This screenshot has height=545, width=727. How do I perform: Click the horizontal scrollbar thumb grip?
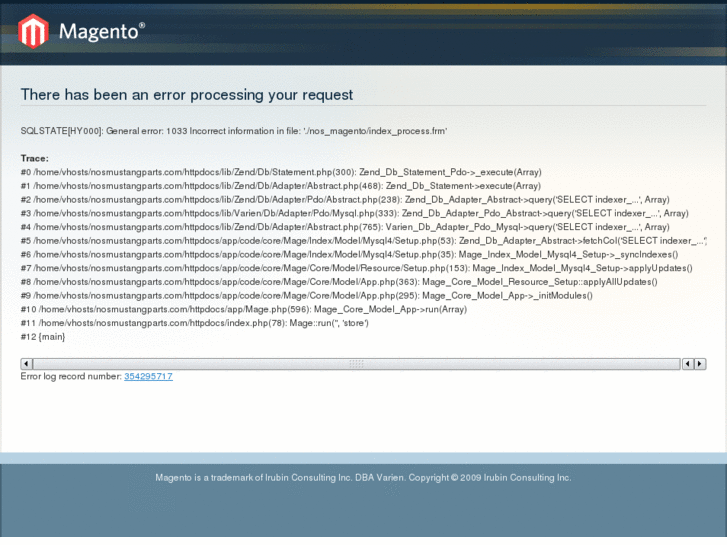pos(355,364)
